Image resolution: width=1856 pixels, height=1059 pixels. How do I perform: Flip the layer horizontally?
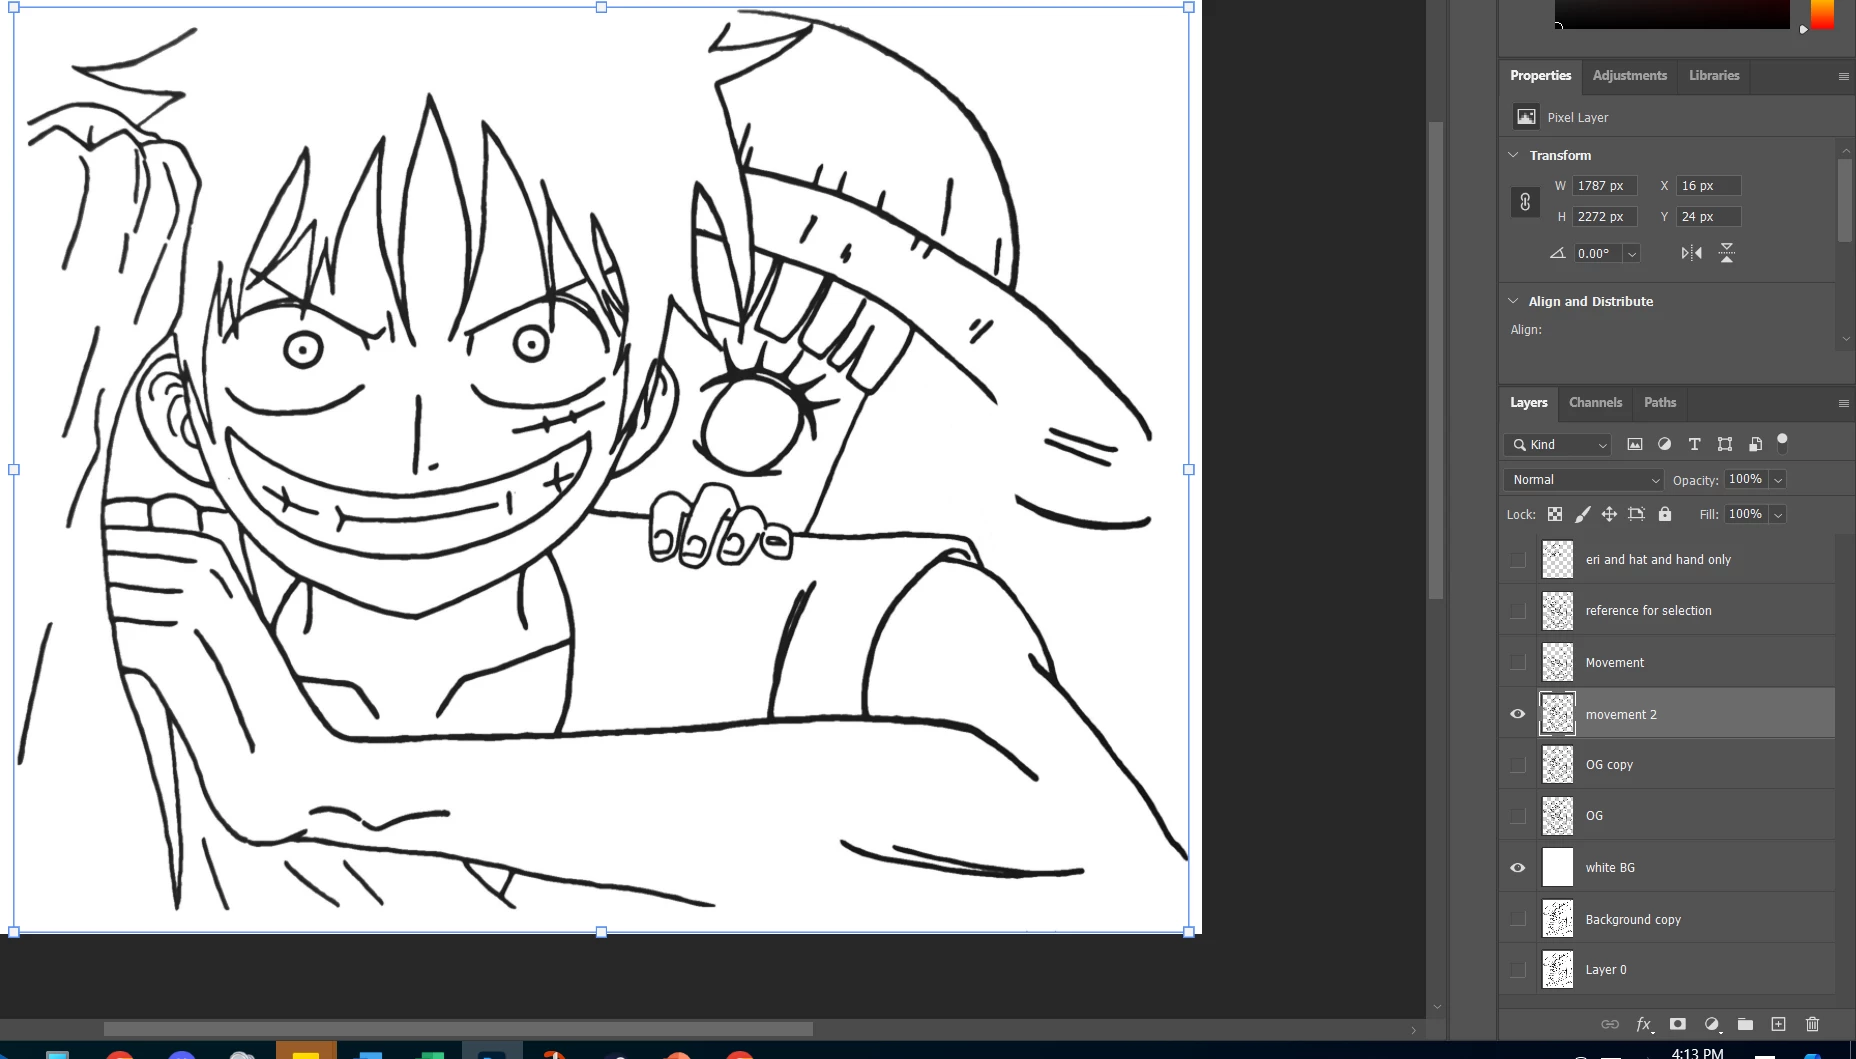pos(1691,253)
